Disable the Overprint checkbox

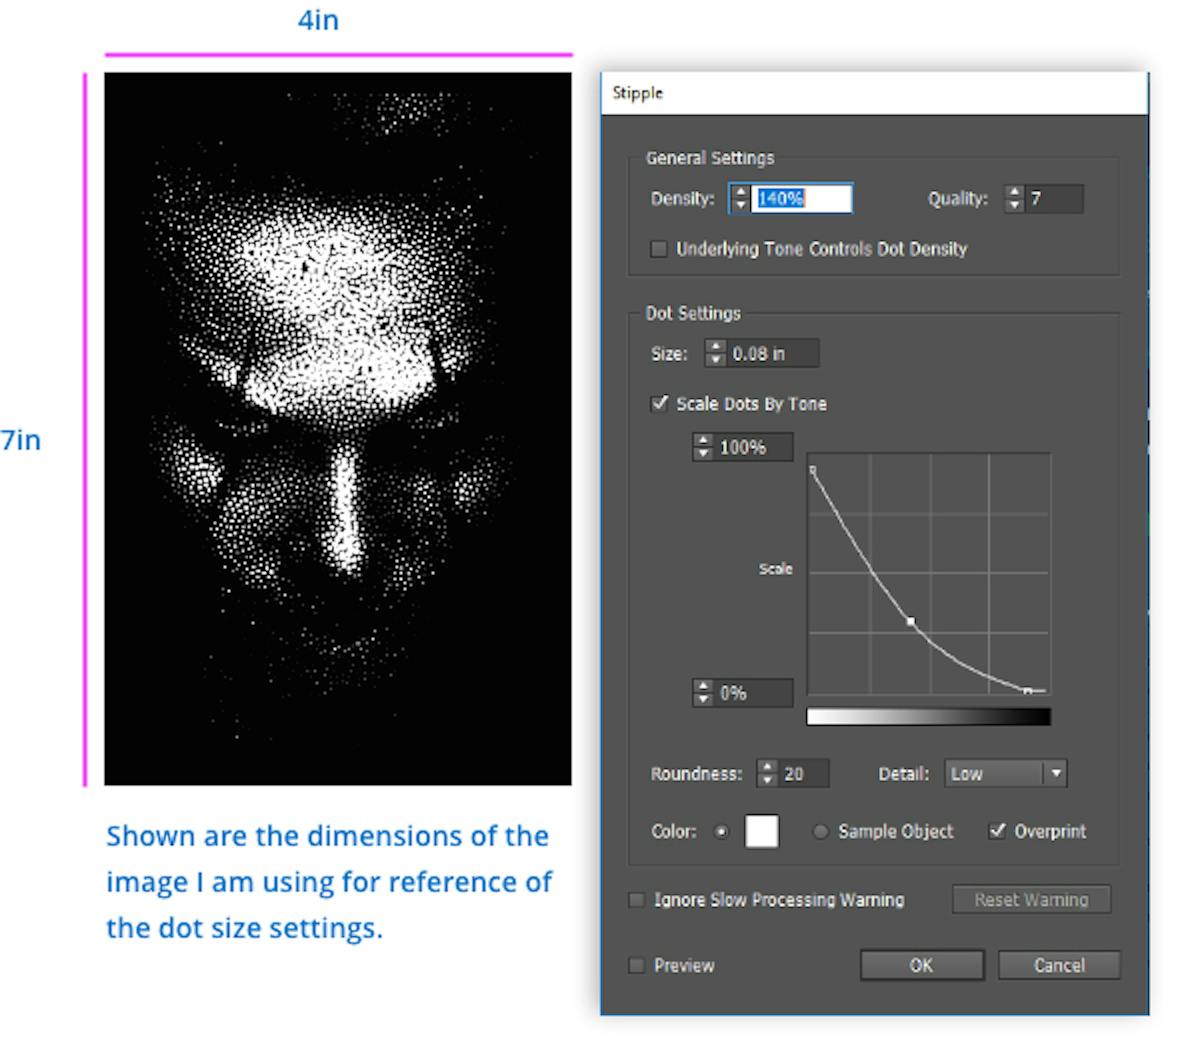[x=997, y=831]
